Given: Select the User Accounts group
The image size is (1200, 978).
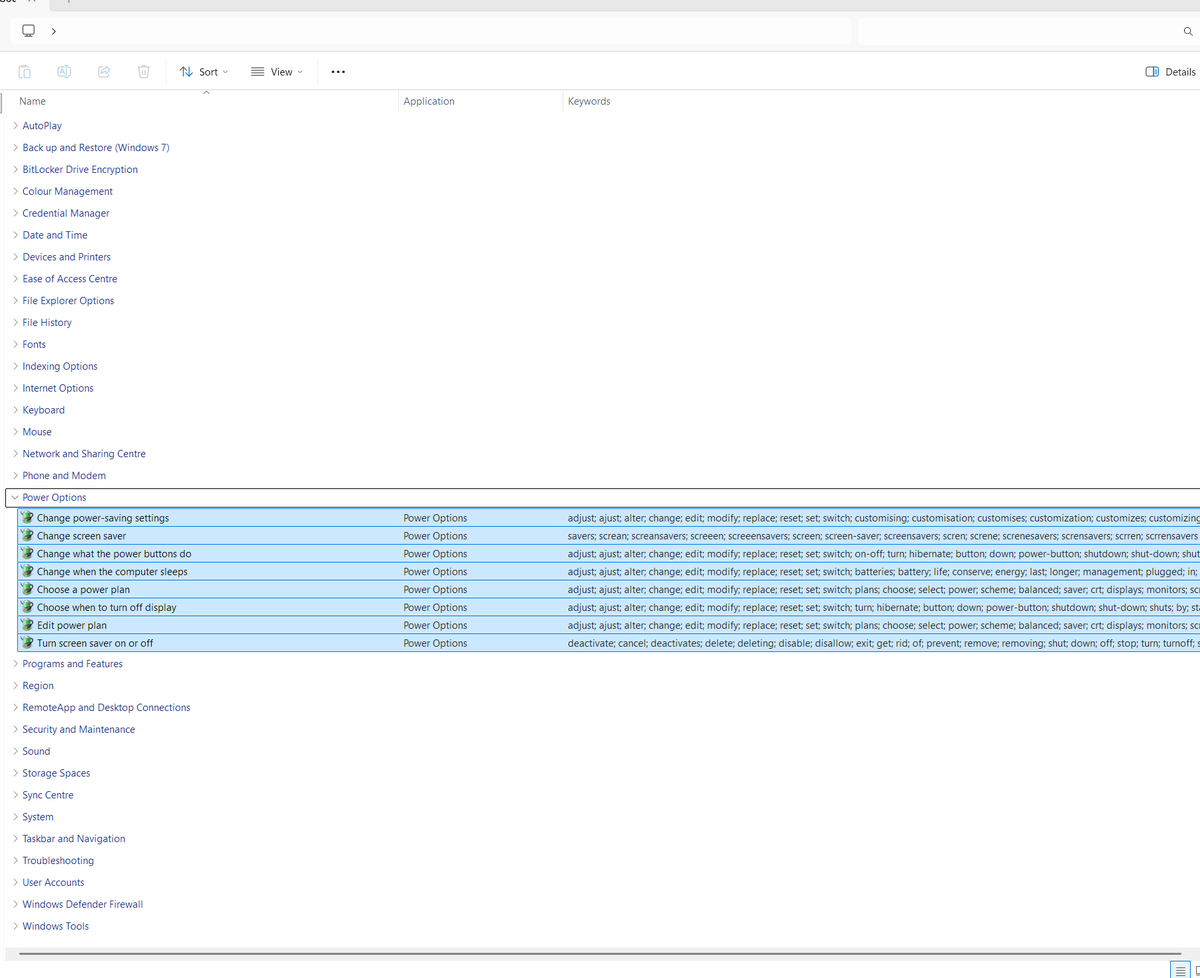Looking at the screenshot, I should 53,883.
